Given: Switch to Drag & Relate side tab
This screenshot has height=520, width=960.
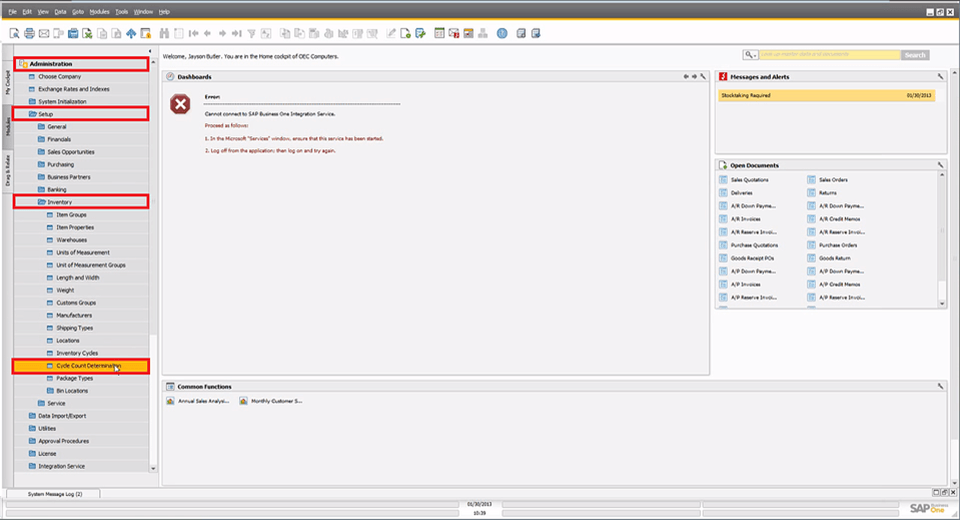Looking at the screenshot, I should [x=8, y=170].
